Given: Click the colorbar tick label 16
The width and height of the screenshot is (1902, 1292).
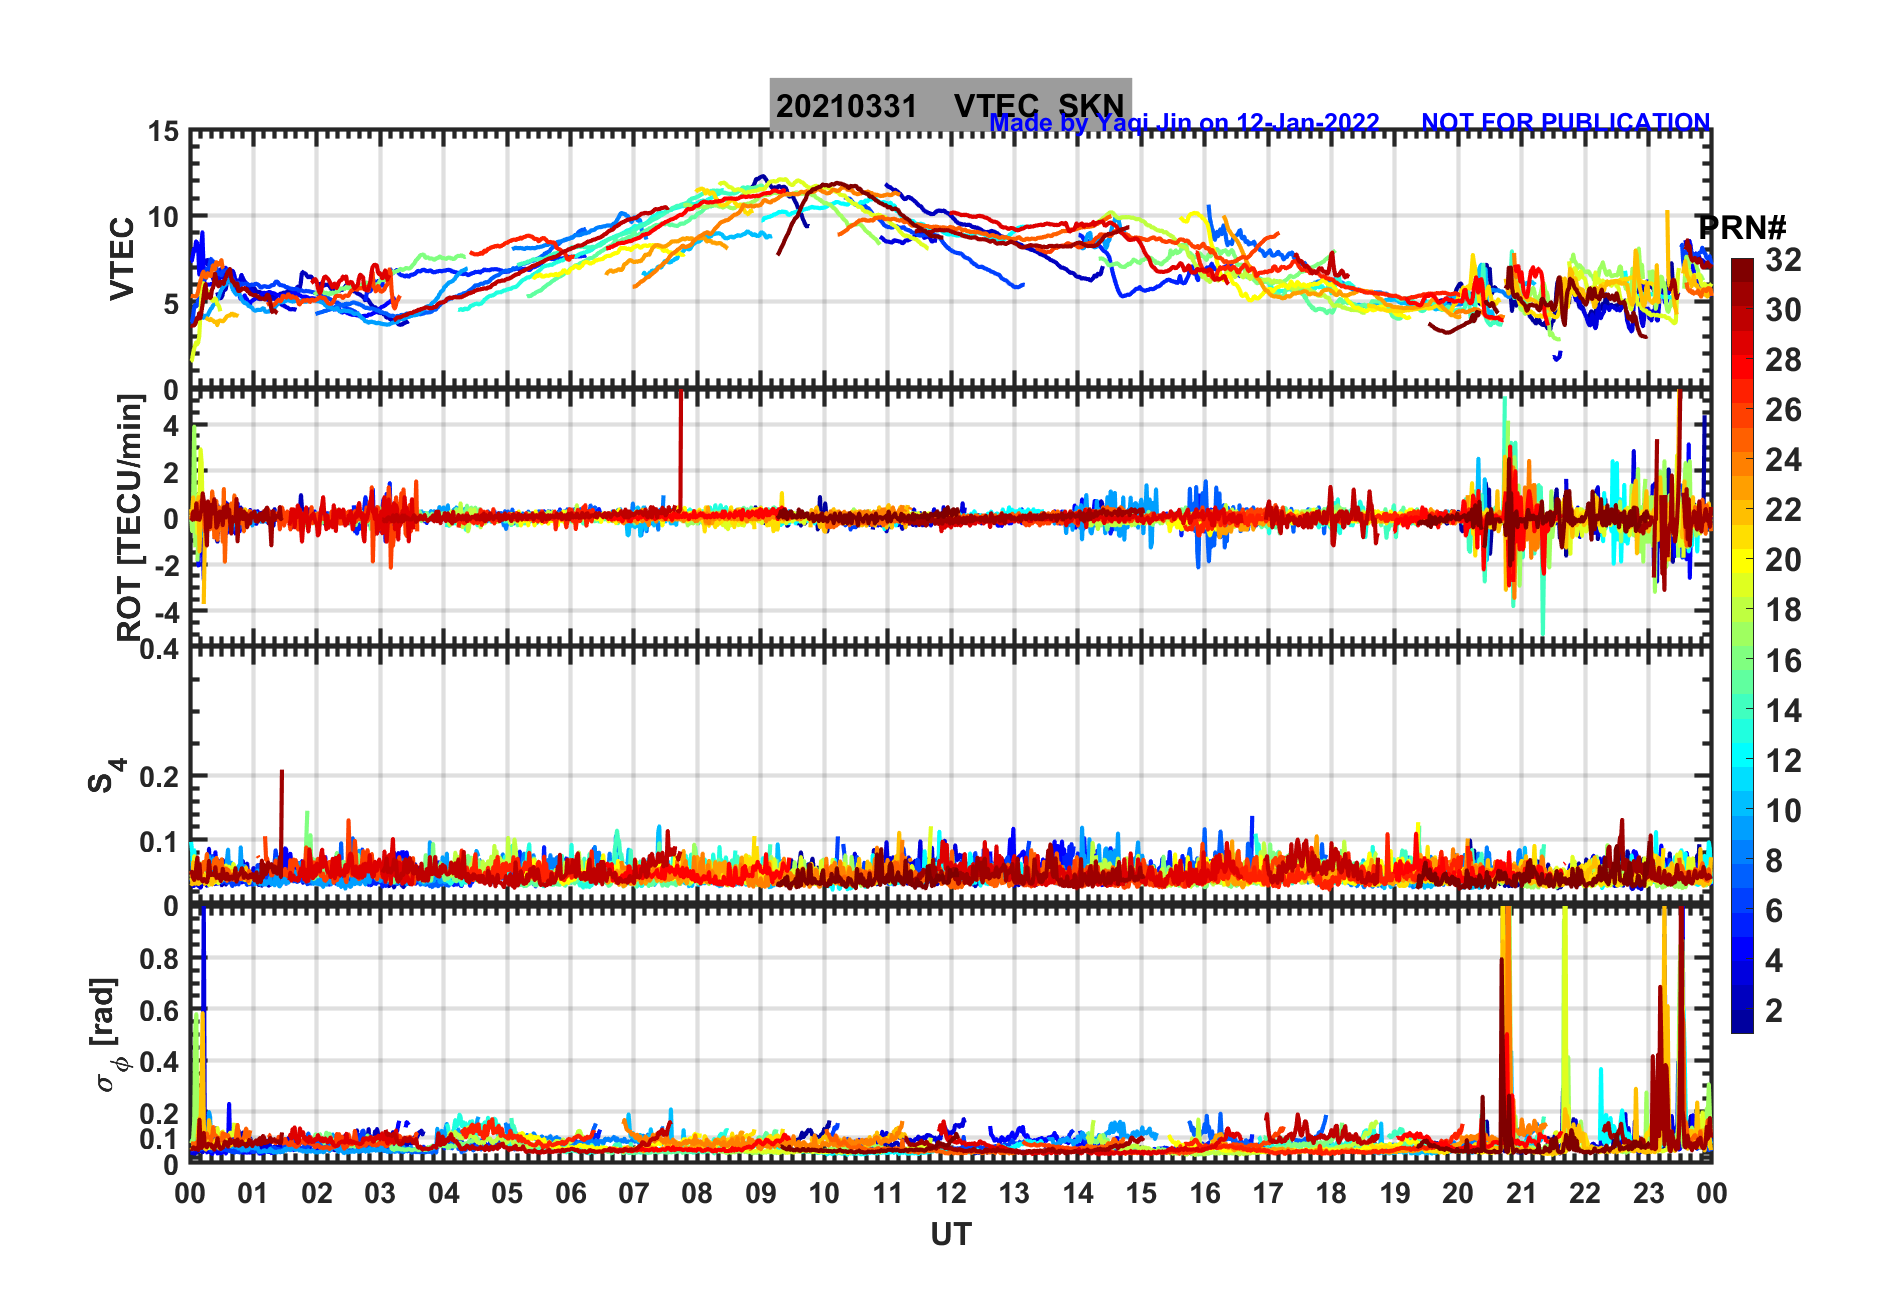Looking at the screenshot, I should tap(1782, 661).
